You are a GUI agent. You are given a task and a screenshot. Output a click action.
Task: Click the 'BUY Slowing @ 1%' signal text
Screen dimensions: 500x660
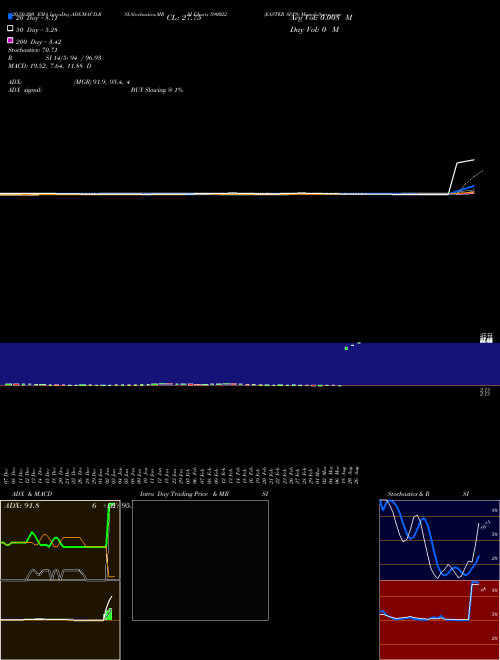coord(157,90)
